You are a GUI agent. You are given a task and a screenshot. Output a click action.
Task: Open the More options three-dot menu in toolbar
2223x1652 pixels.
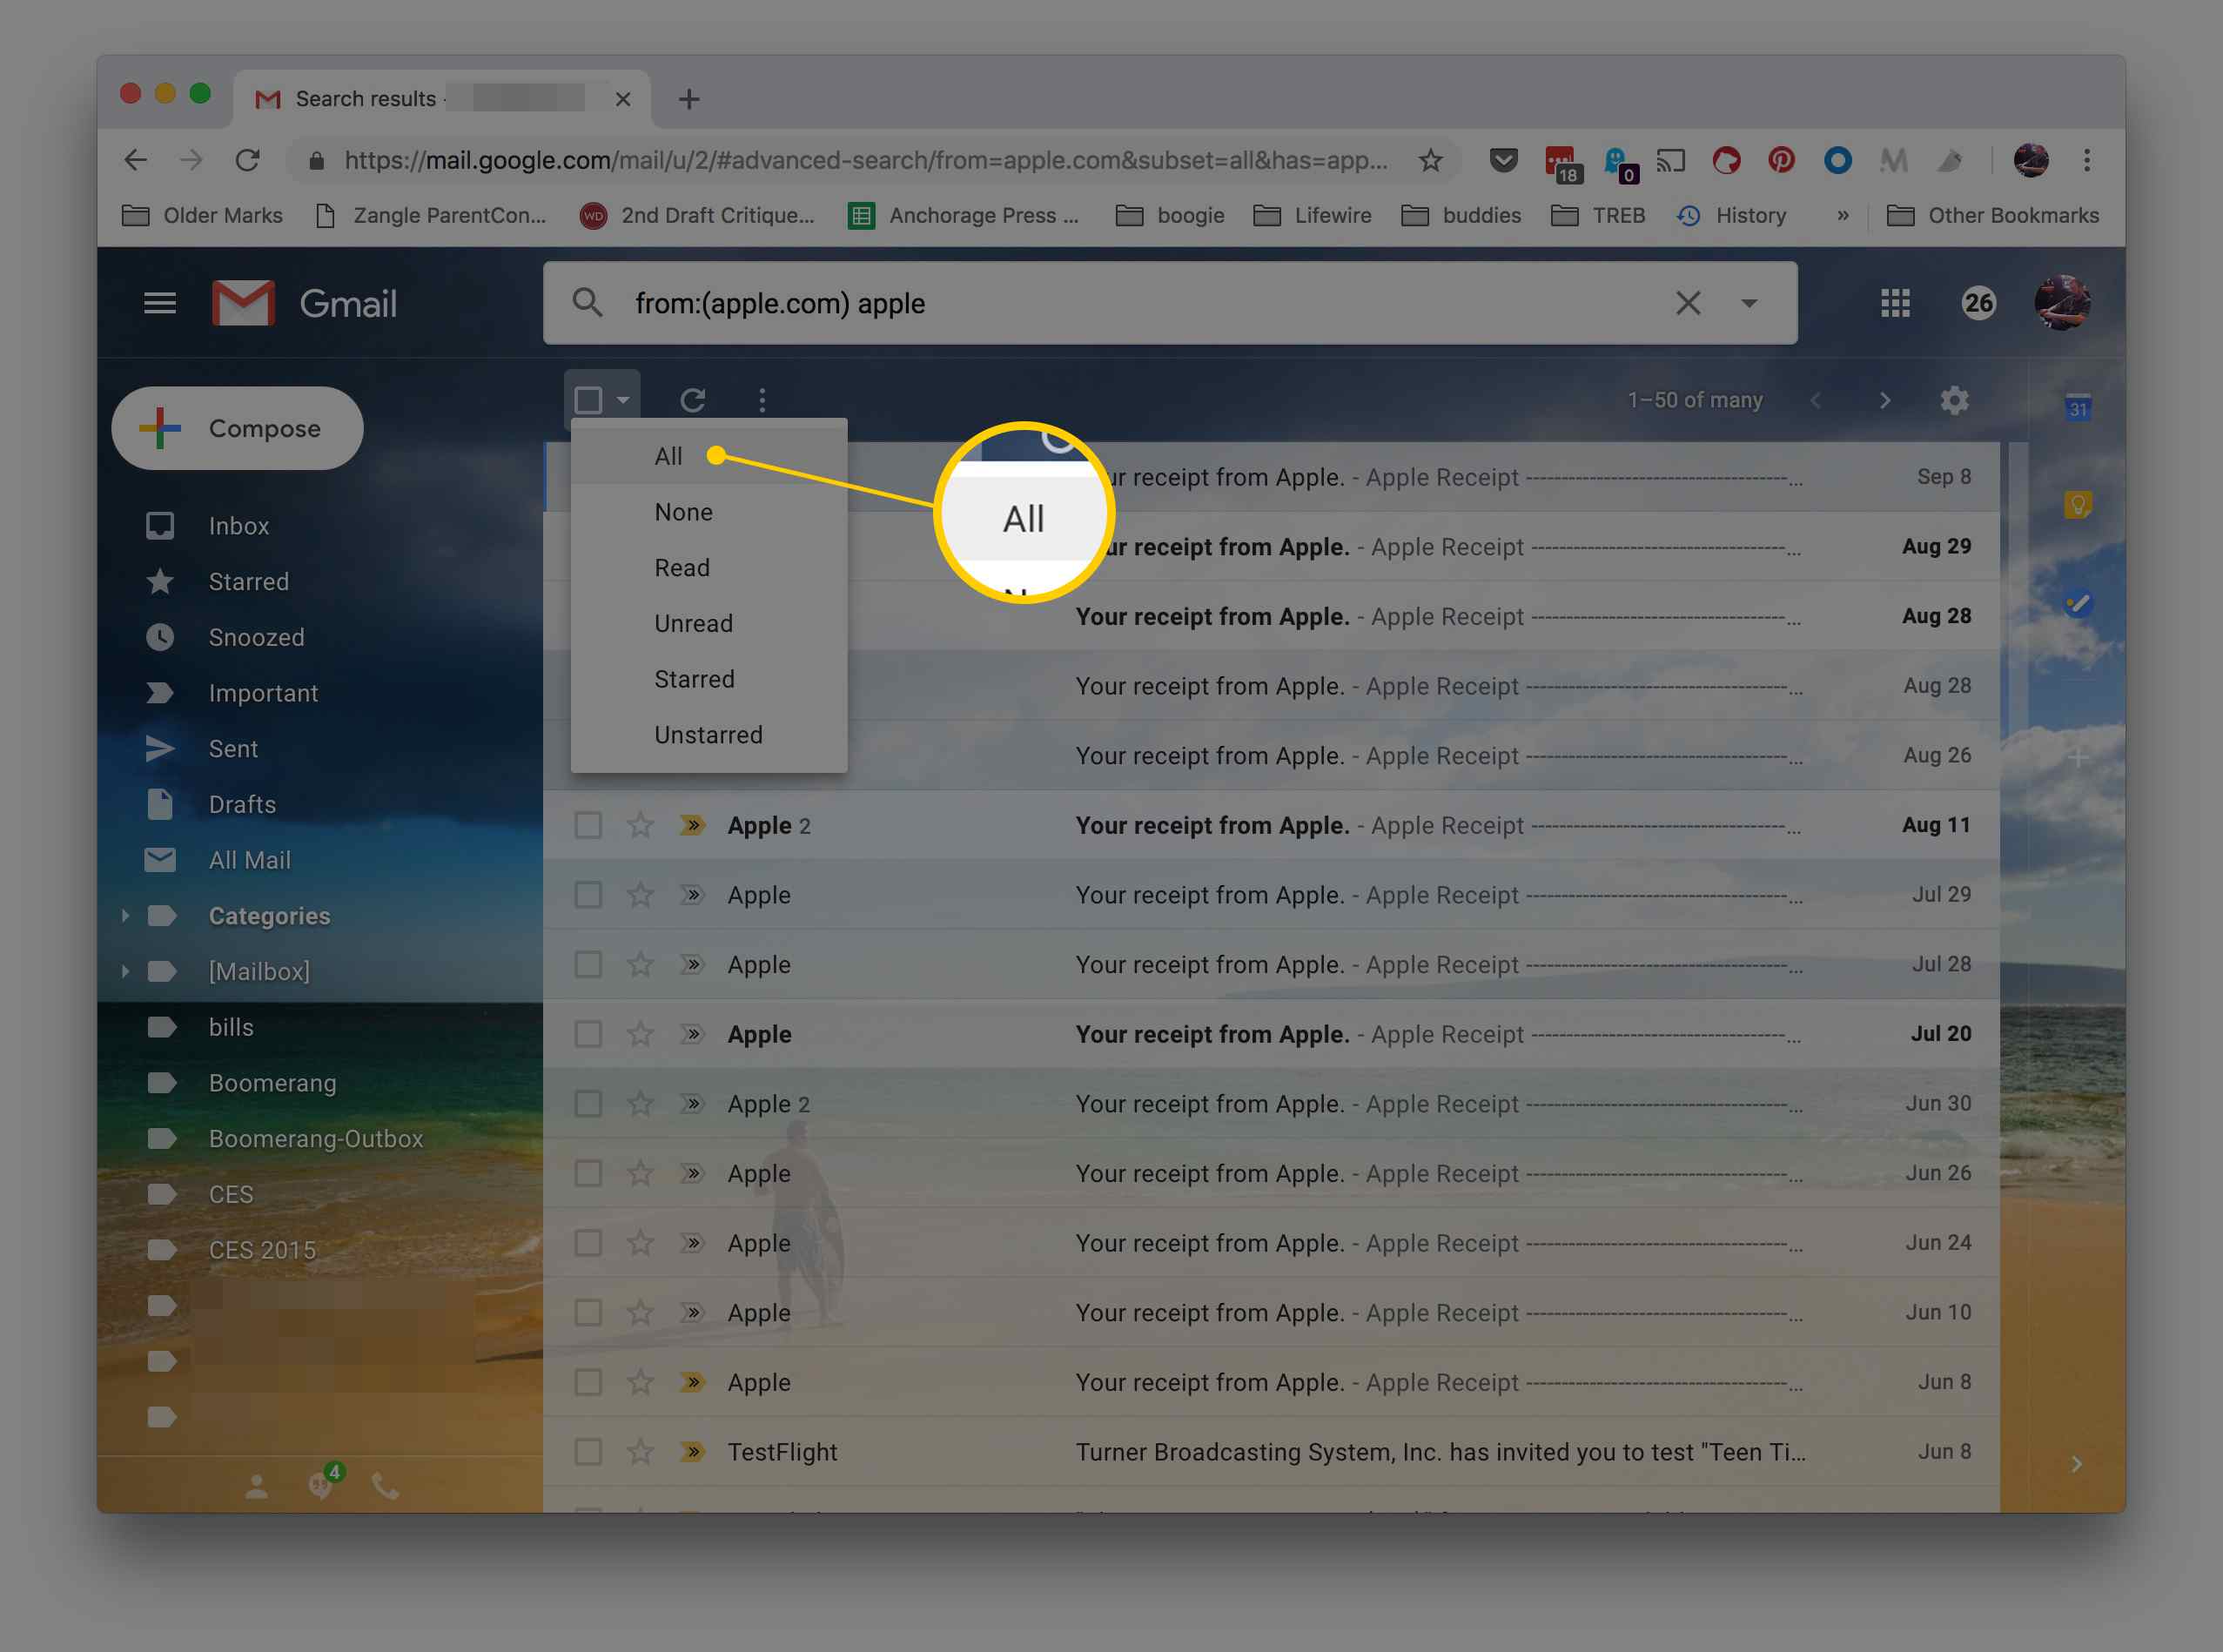(762, 400)
